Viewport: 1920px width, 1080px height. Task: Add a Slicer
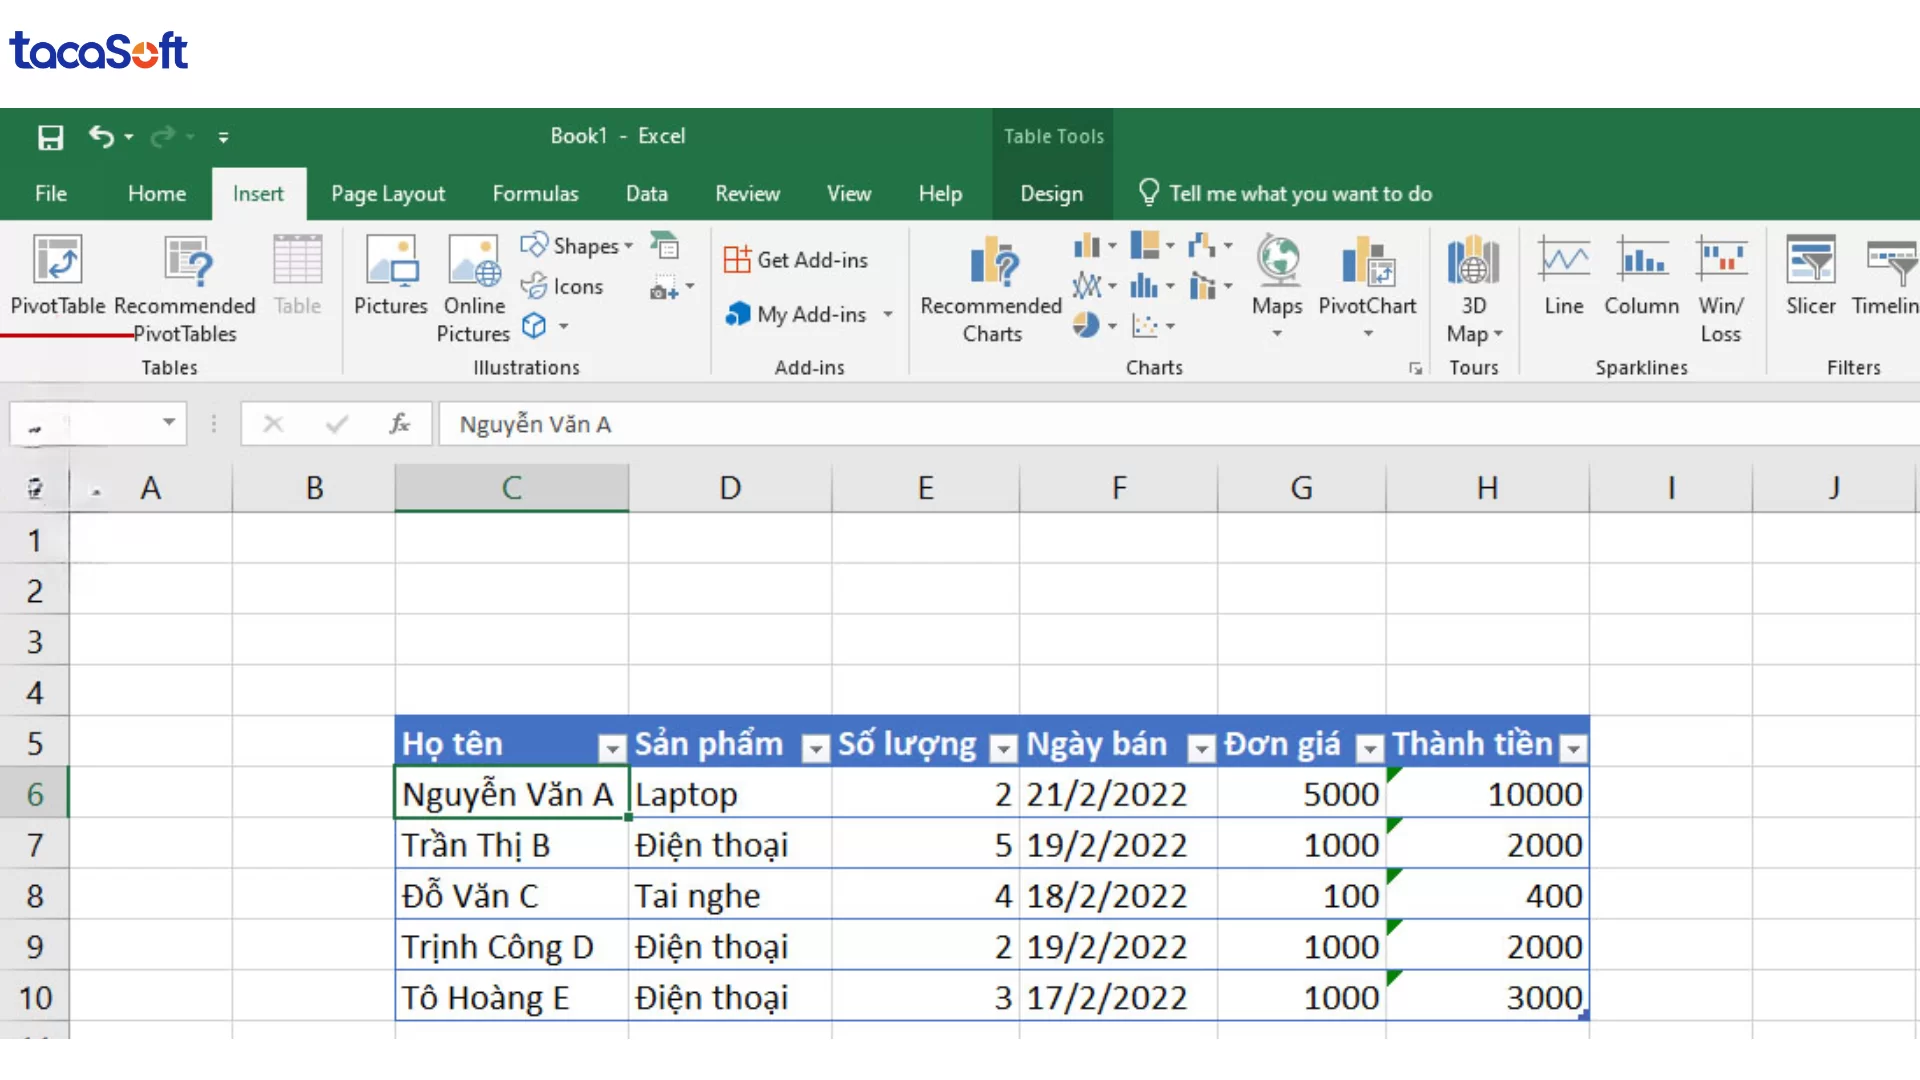point(1810,280)
